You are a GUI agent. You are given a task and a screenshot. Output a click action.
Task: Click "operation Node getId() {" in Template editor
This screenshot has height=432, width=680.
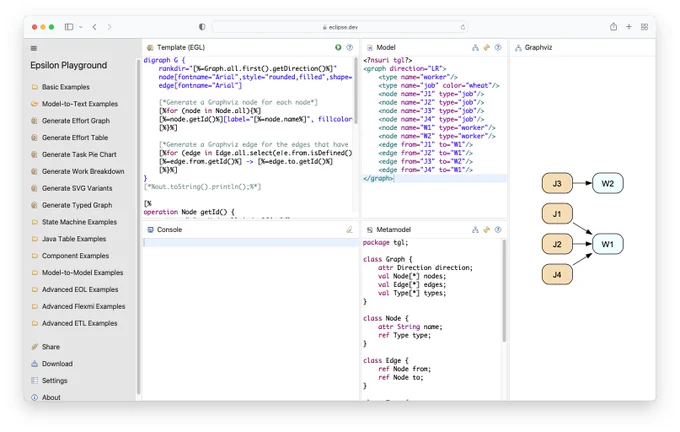[x=189, y=212]
